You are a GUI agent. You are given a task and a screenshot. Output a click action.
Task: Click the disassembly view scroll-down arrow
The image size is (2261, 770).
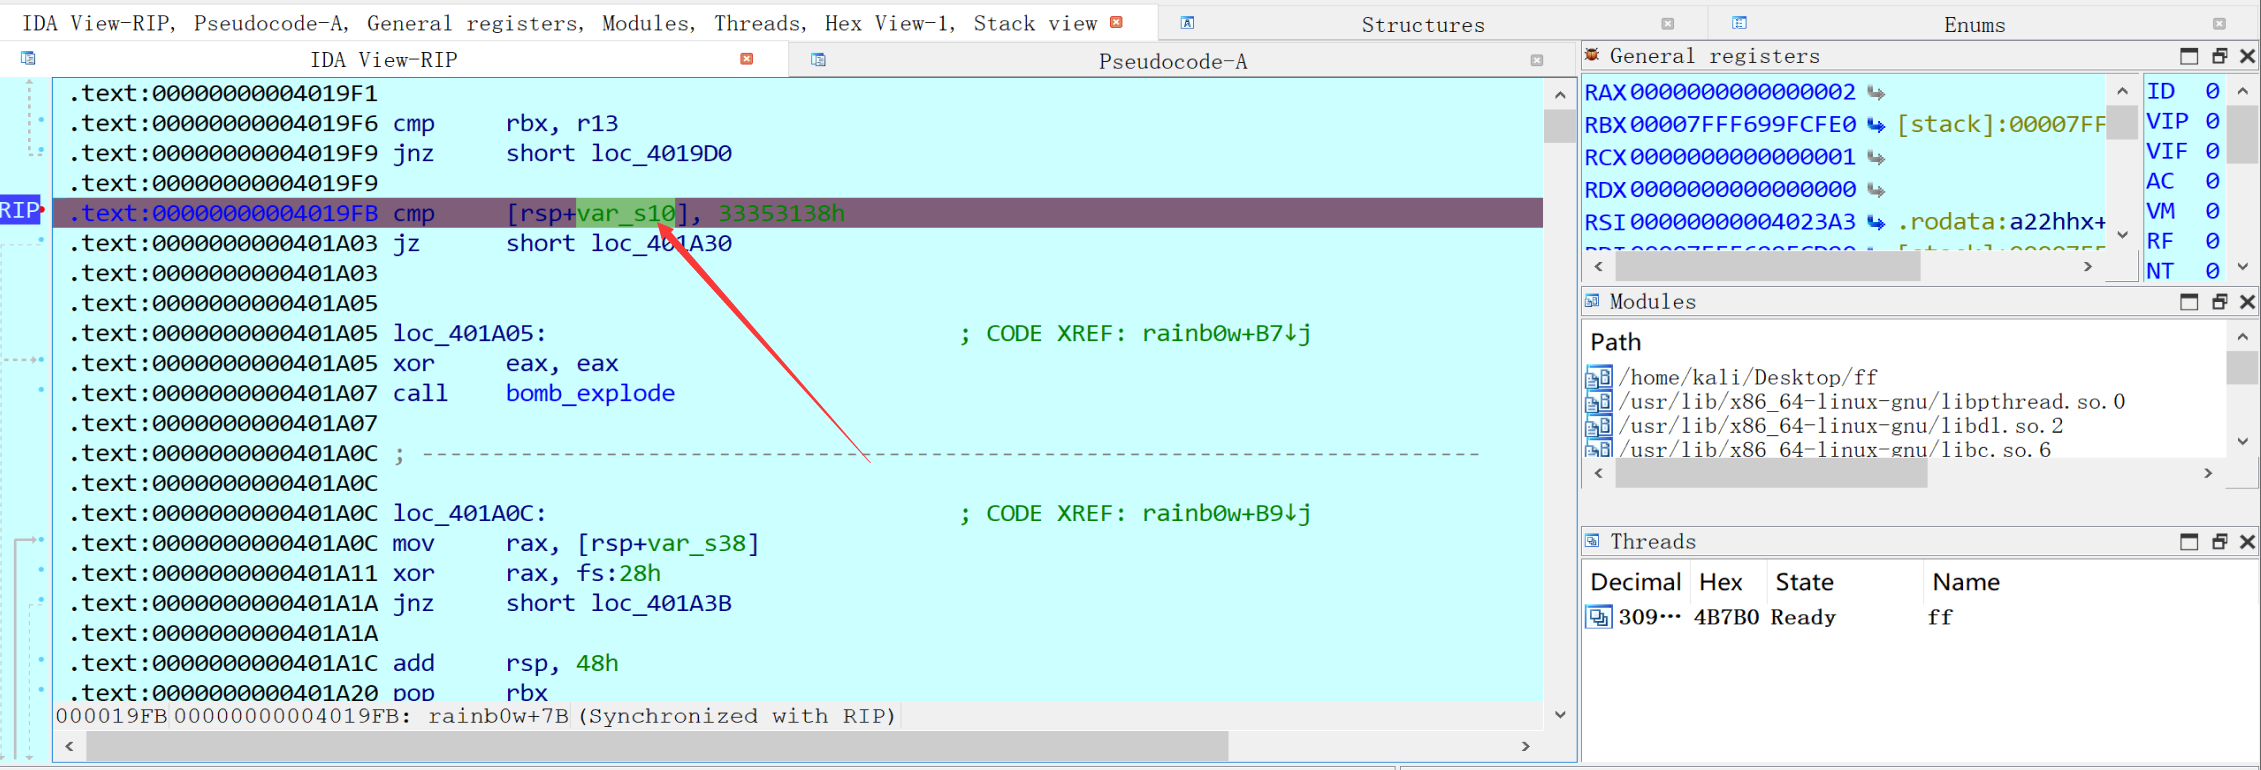pos(1560,715)
